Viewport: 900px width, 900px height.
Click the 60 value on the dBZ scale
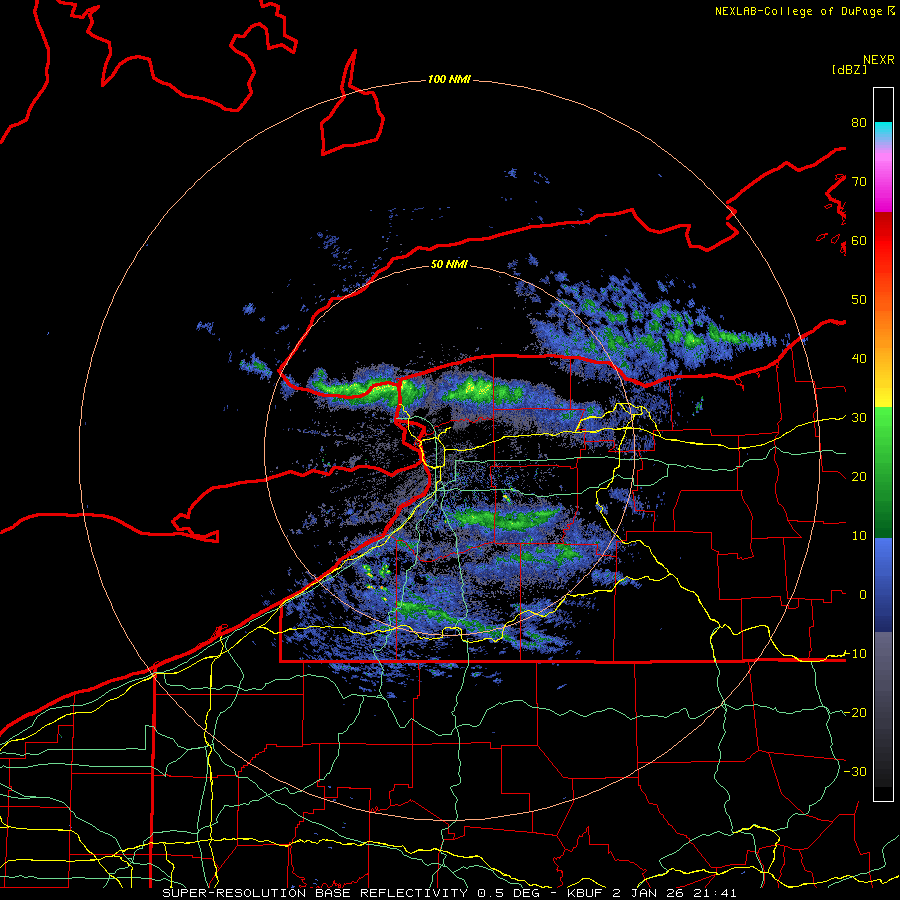pos(859,241)
